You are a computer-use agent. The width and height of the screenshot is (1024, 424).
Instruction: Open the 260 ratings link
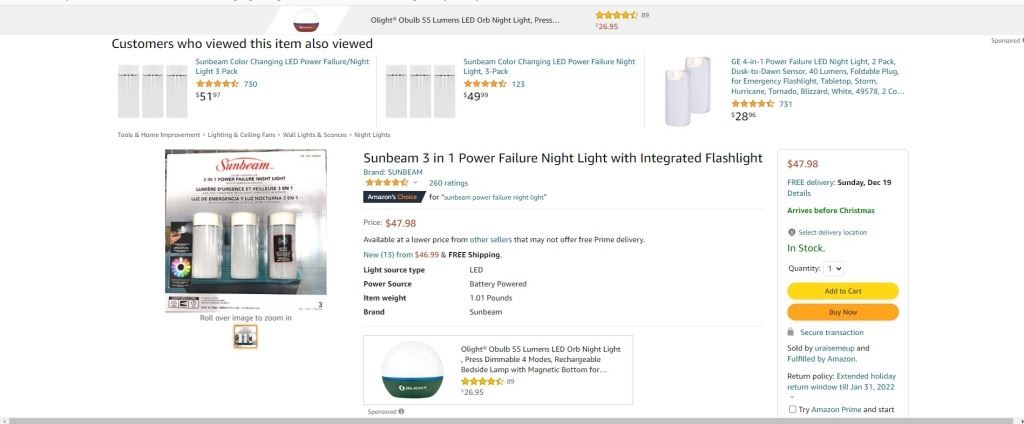click(448, 183)
